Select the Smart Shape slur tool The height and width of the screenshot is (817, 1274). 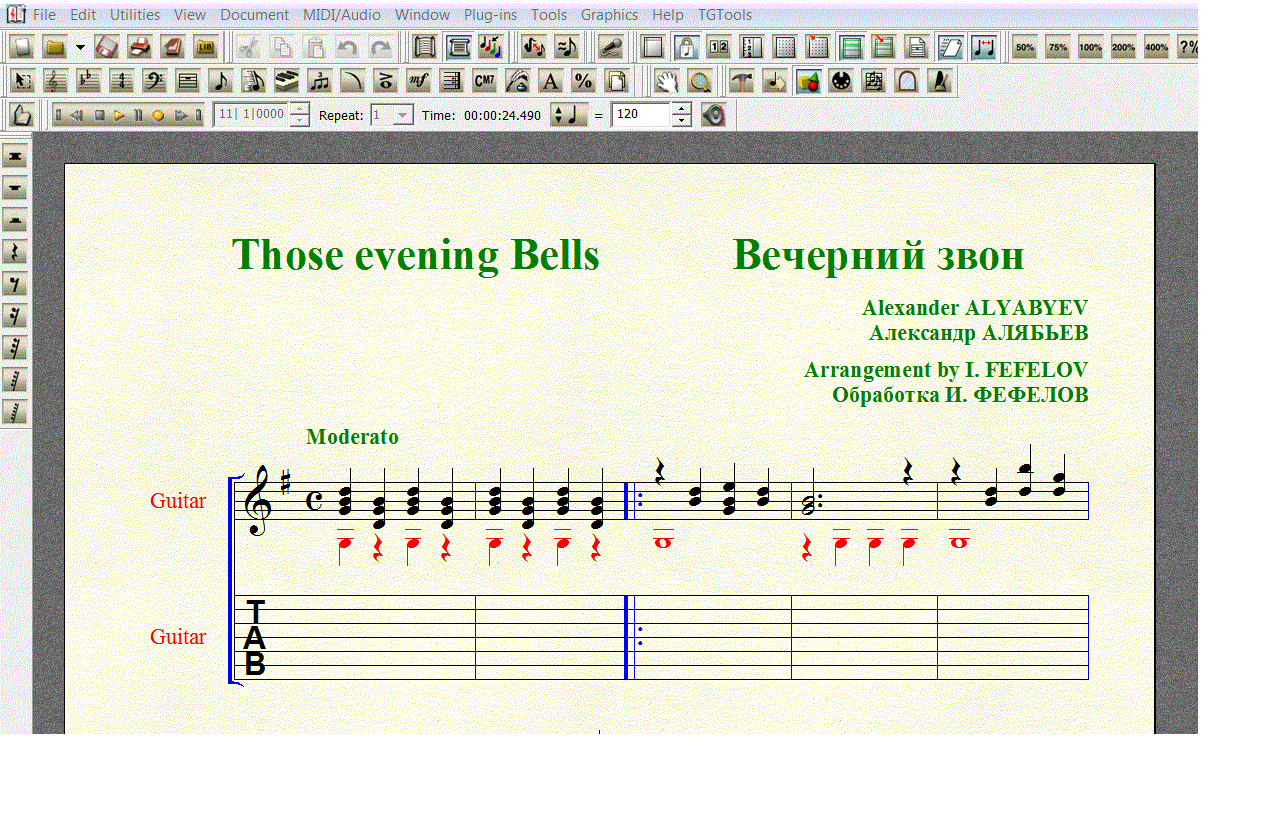coord(353,82)
